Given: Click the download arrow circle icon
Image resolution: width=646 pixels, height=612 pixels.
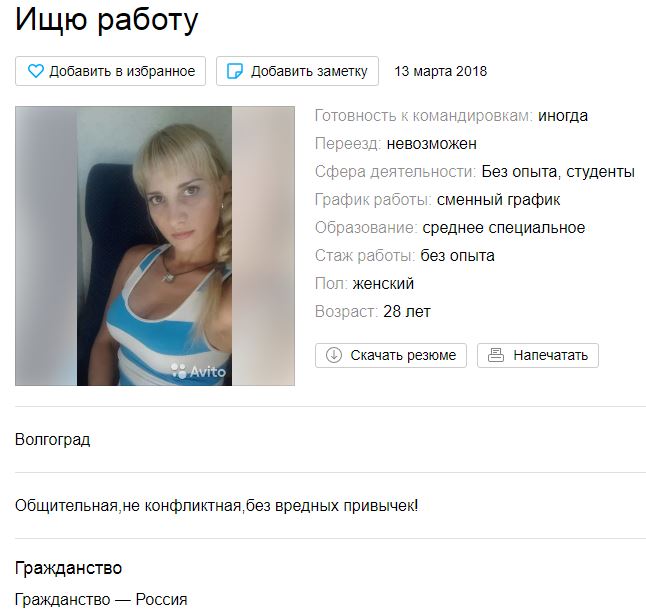Looking at the screenshot, I should pyautogui.click(x=333, y=355).
